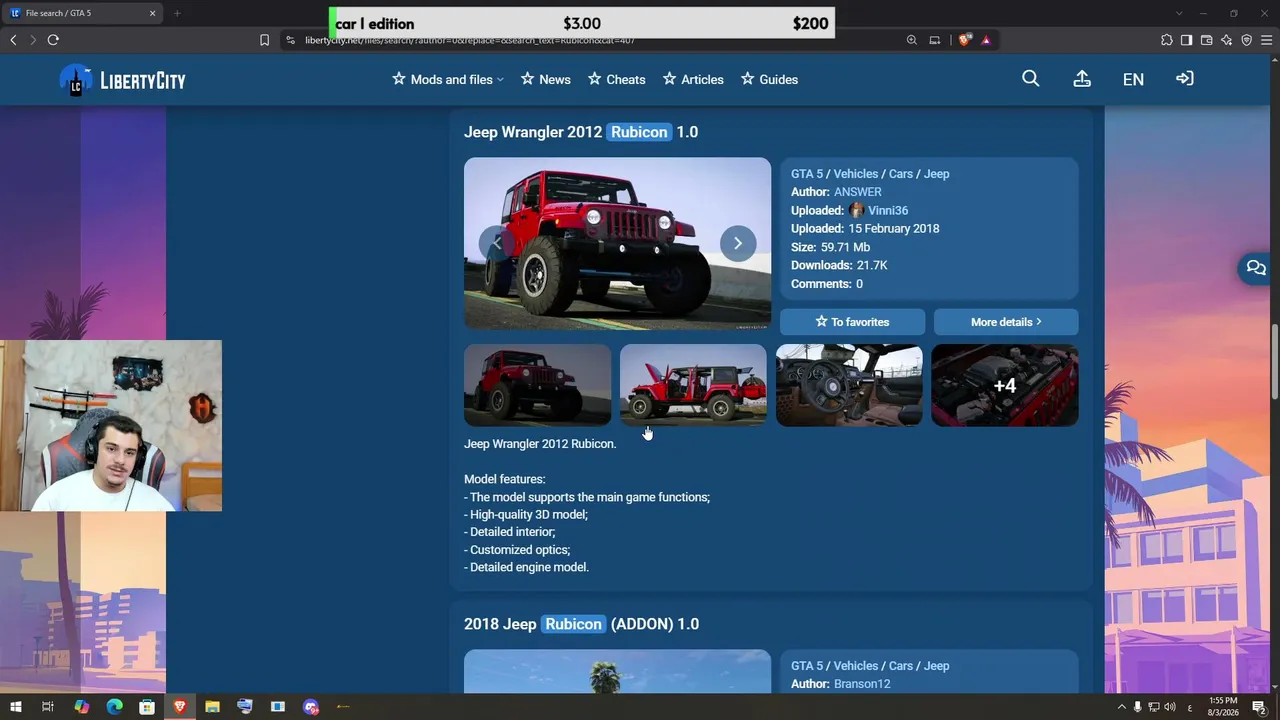1280x720 pixels.
Task: Open a new browser tab
Action: coord(177,13)
